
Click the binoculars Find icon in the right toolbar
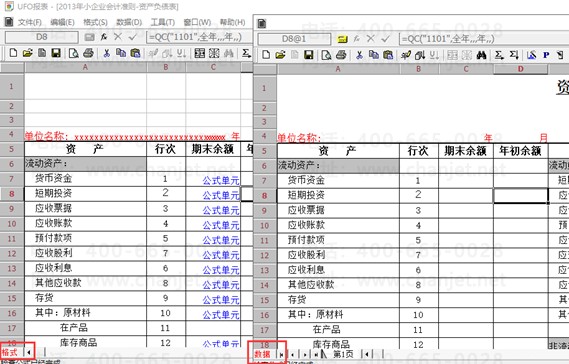coord(482,55)
